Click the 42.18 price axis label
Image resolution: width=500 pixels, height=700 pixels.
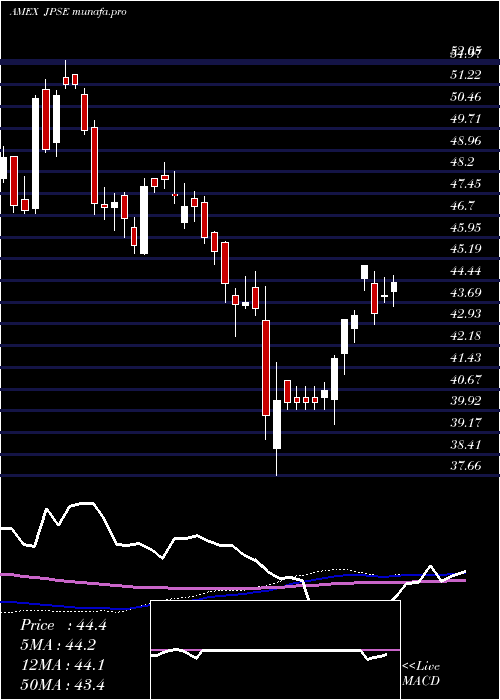tap(465, 336)
